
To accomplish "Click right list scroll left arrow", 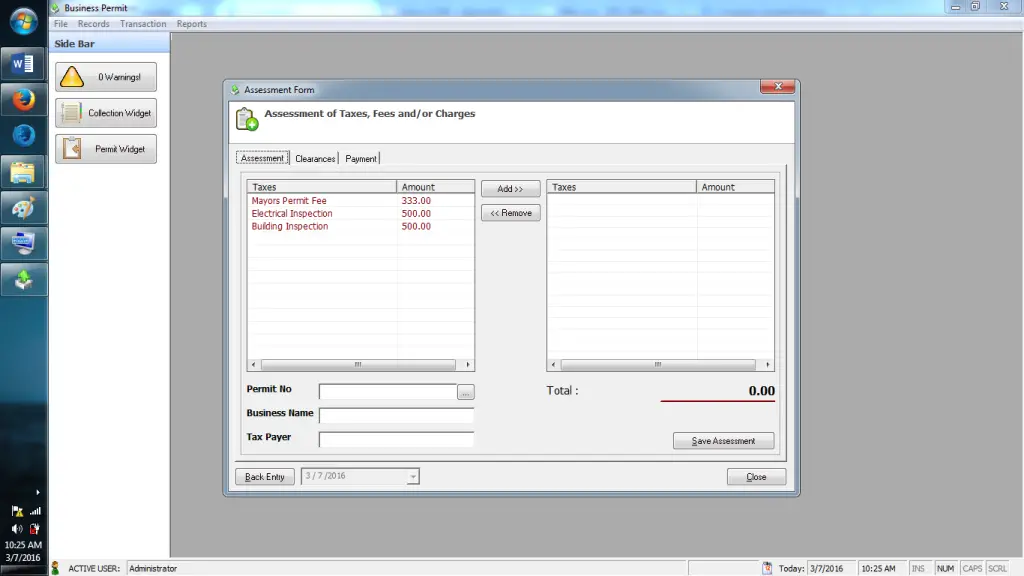I will click(x=554, y=364).
